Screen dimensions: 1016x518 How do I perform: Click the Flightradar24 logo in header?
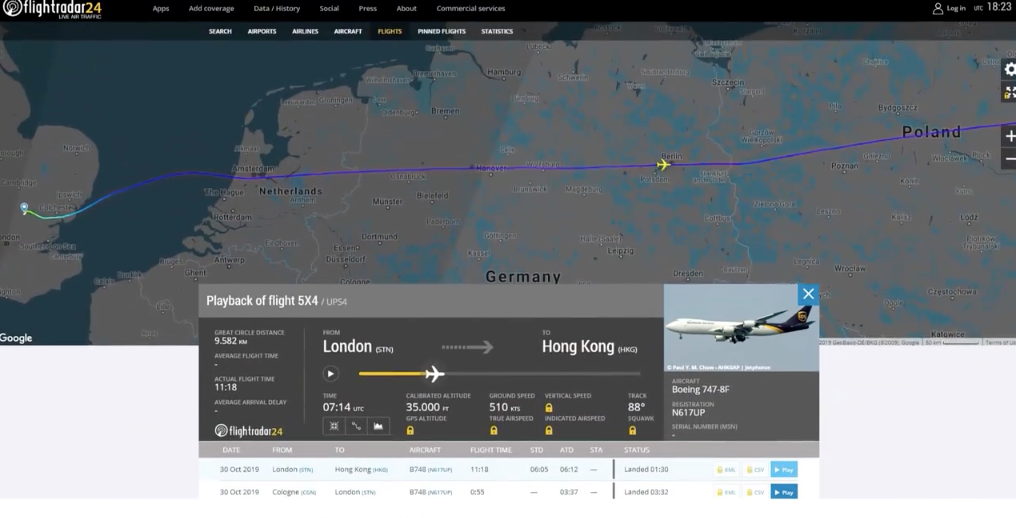(52, 8)
